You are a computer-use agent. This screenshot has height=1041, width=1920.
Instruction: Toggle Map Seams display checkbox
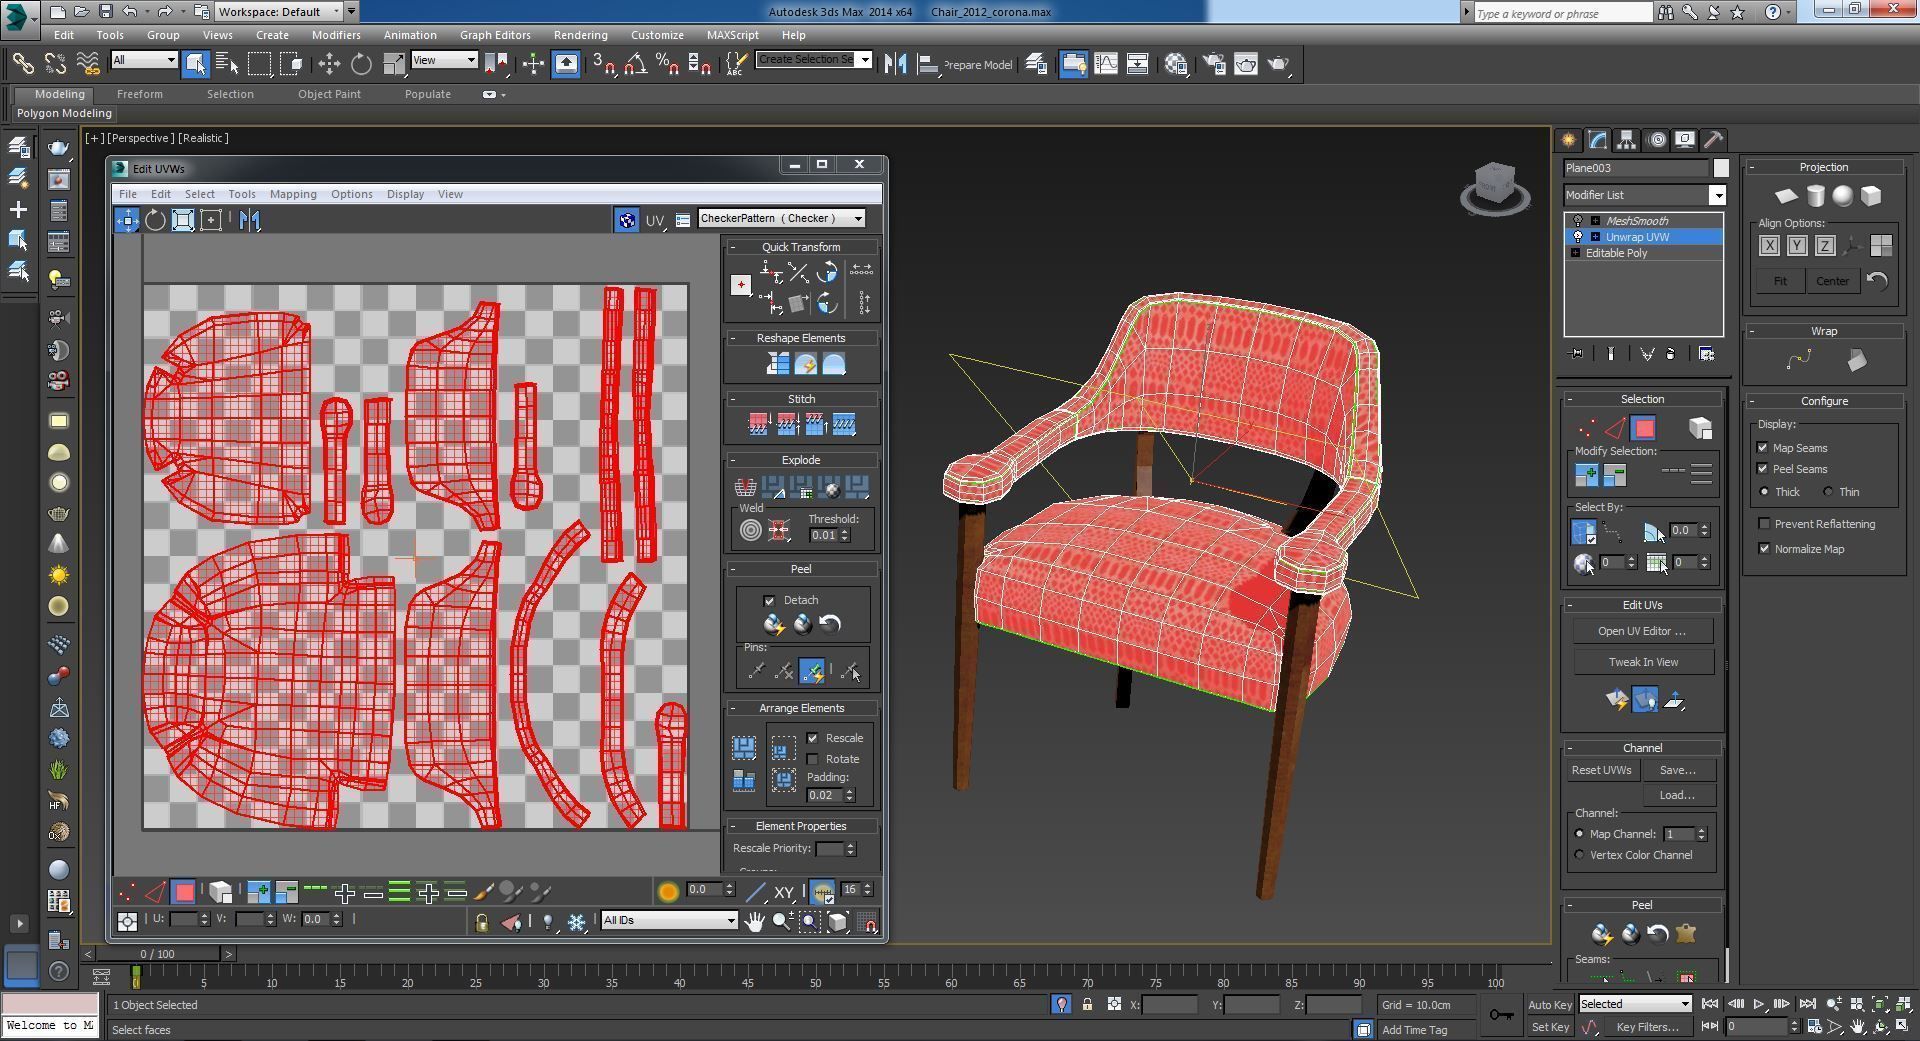pyautogui.click(x=1763, y=448)
